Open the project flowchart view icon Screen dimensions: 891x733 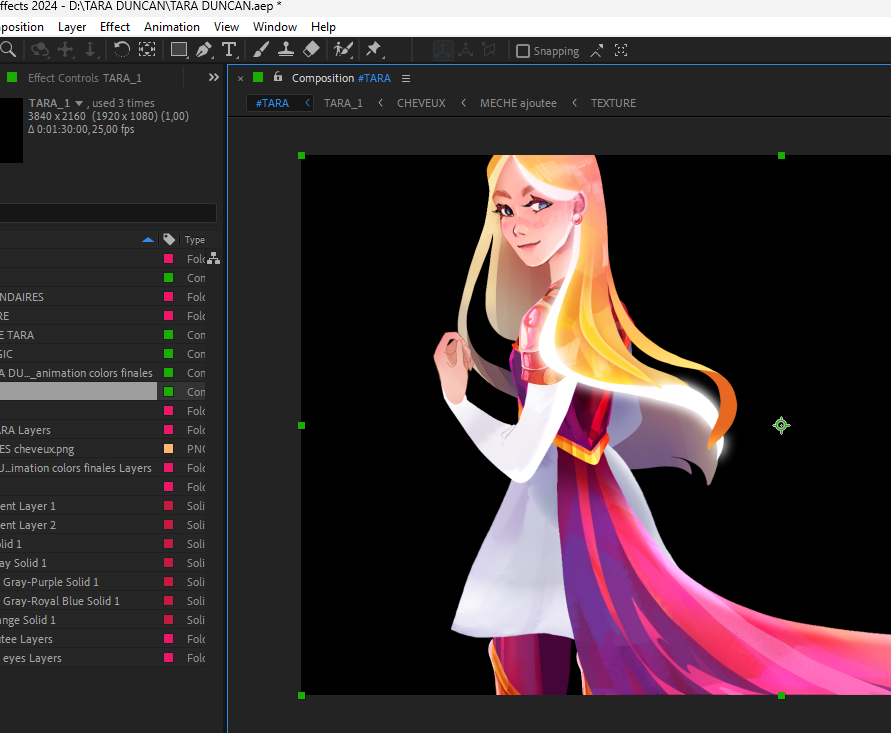pyautogui.click(x=214, y=259)
